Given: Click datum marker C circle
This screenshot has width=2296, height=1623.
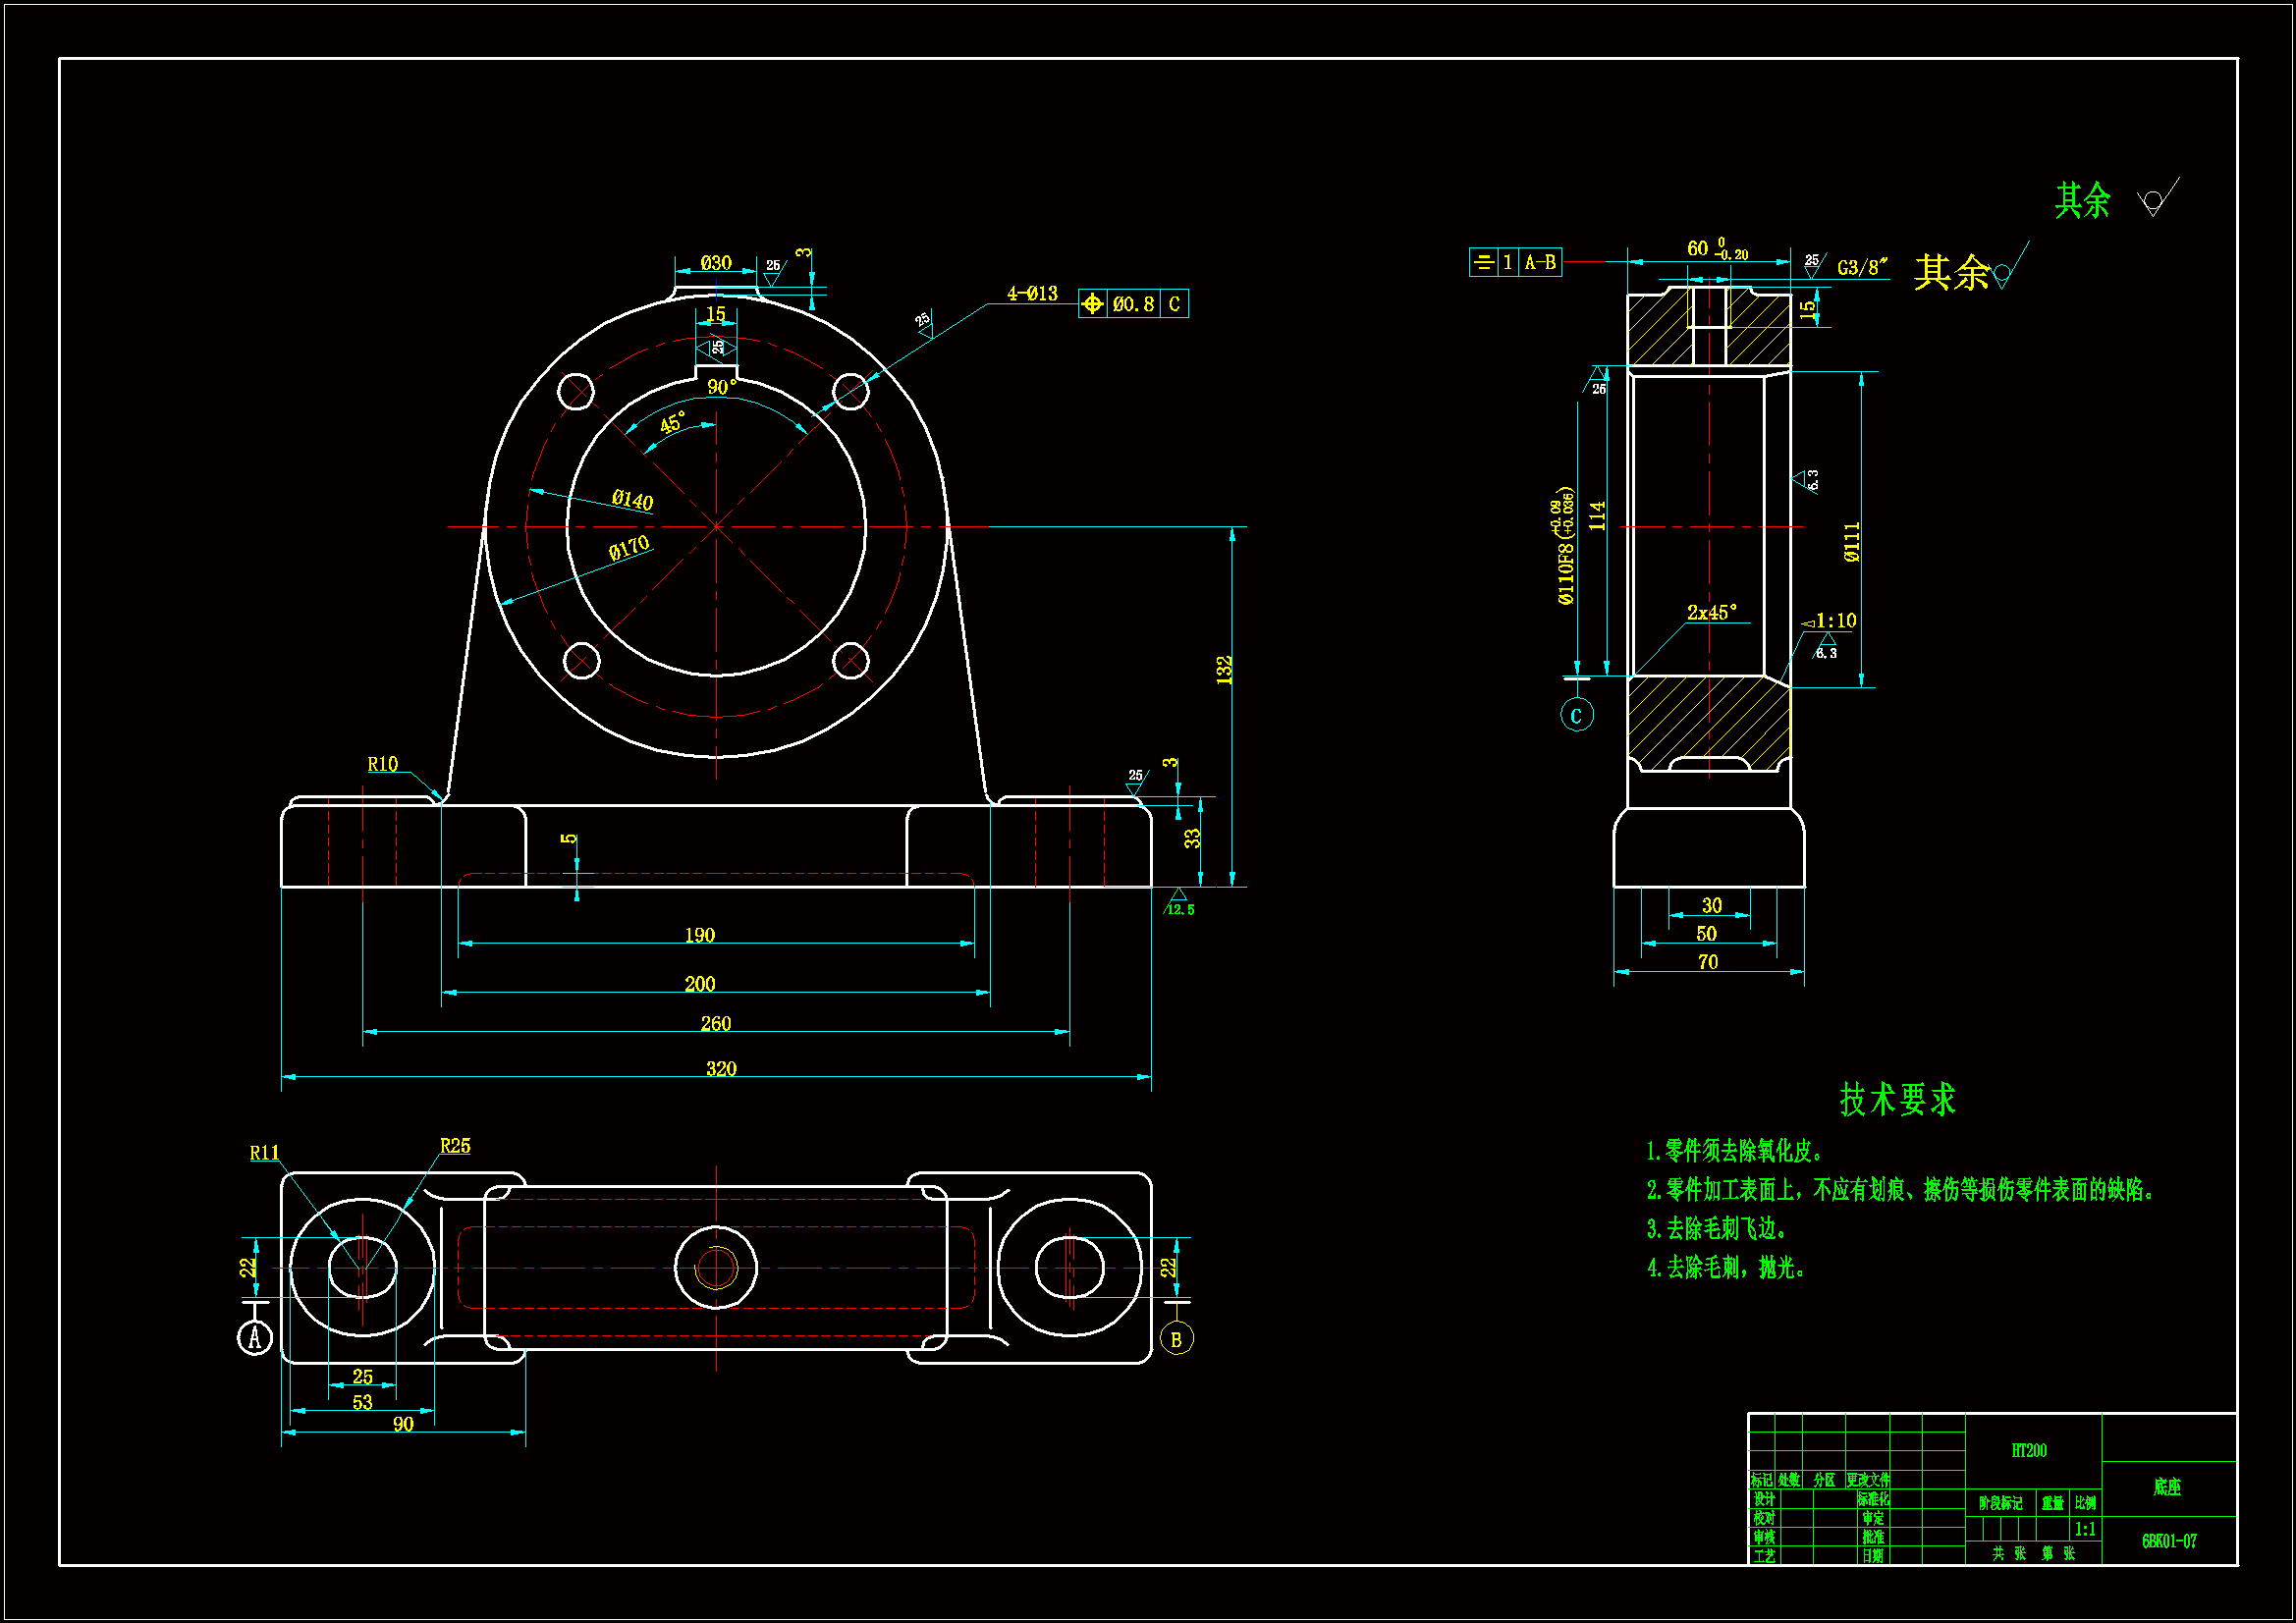Looking at the screenshot, I should (1576, 715).
